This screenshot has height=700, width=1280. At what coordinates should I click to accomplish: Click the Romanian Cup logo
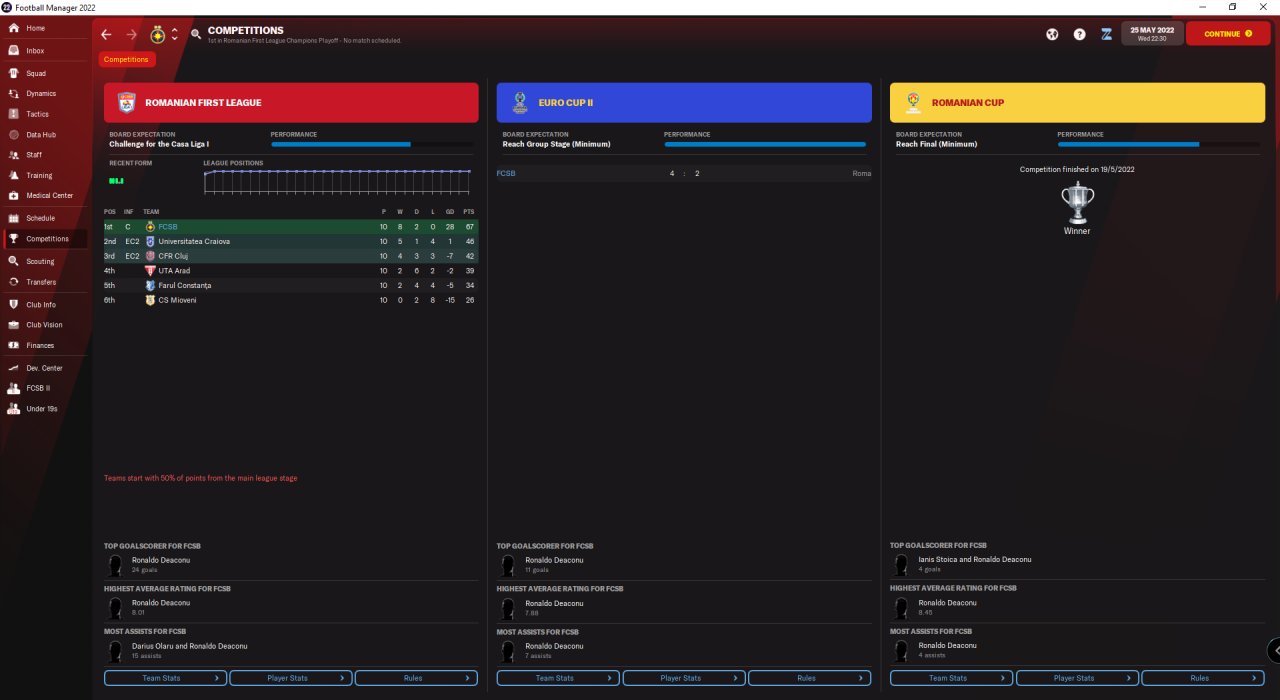click(912, 102)
